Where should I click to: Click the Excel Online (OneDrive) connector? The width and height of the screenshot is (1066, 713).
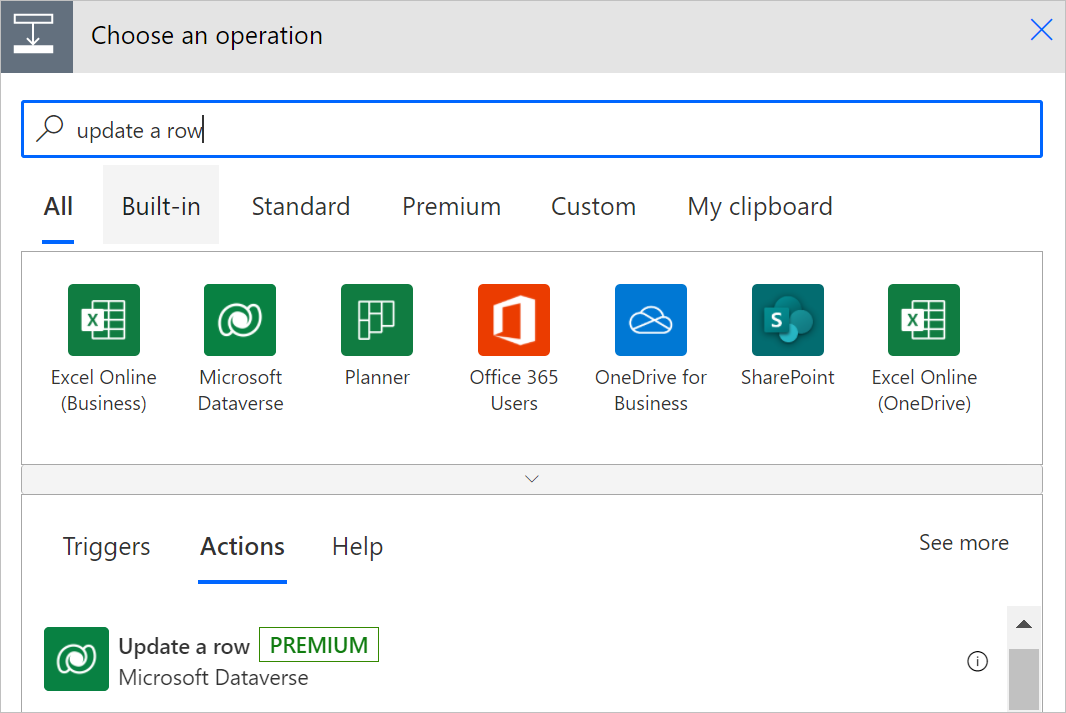[x=923, y=320]
